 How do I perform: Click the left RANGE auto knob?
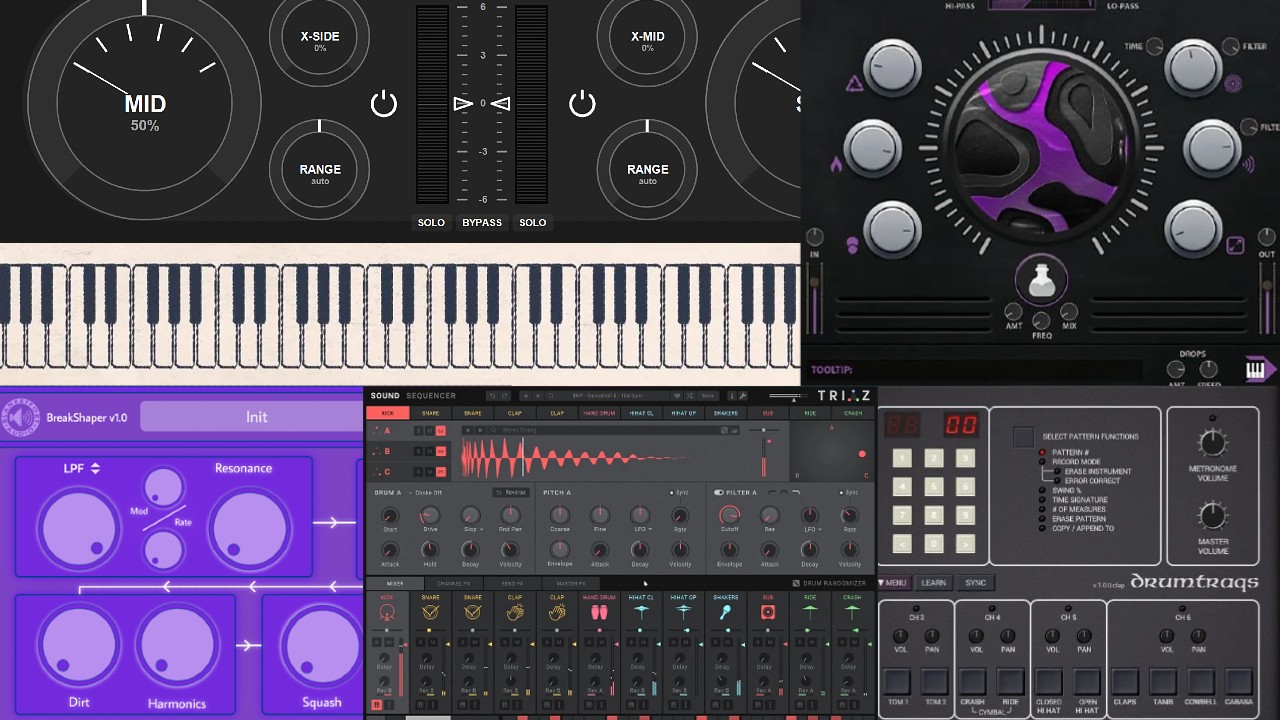point(320,170)
